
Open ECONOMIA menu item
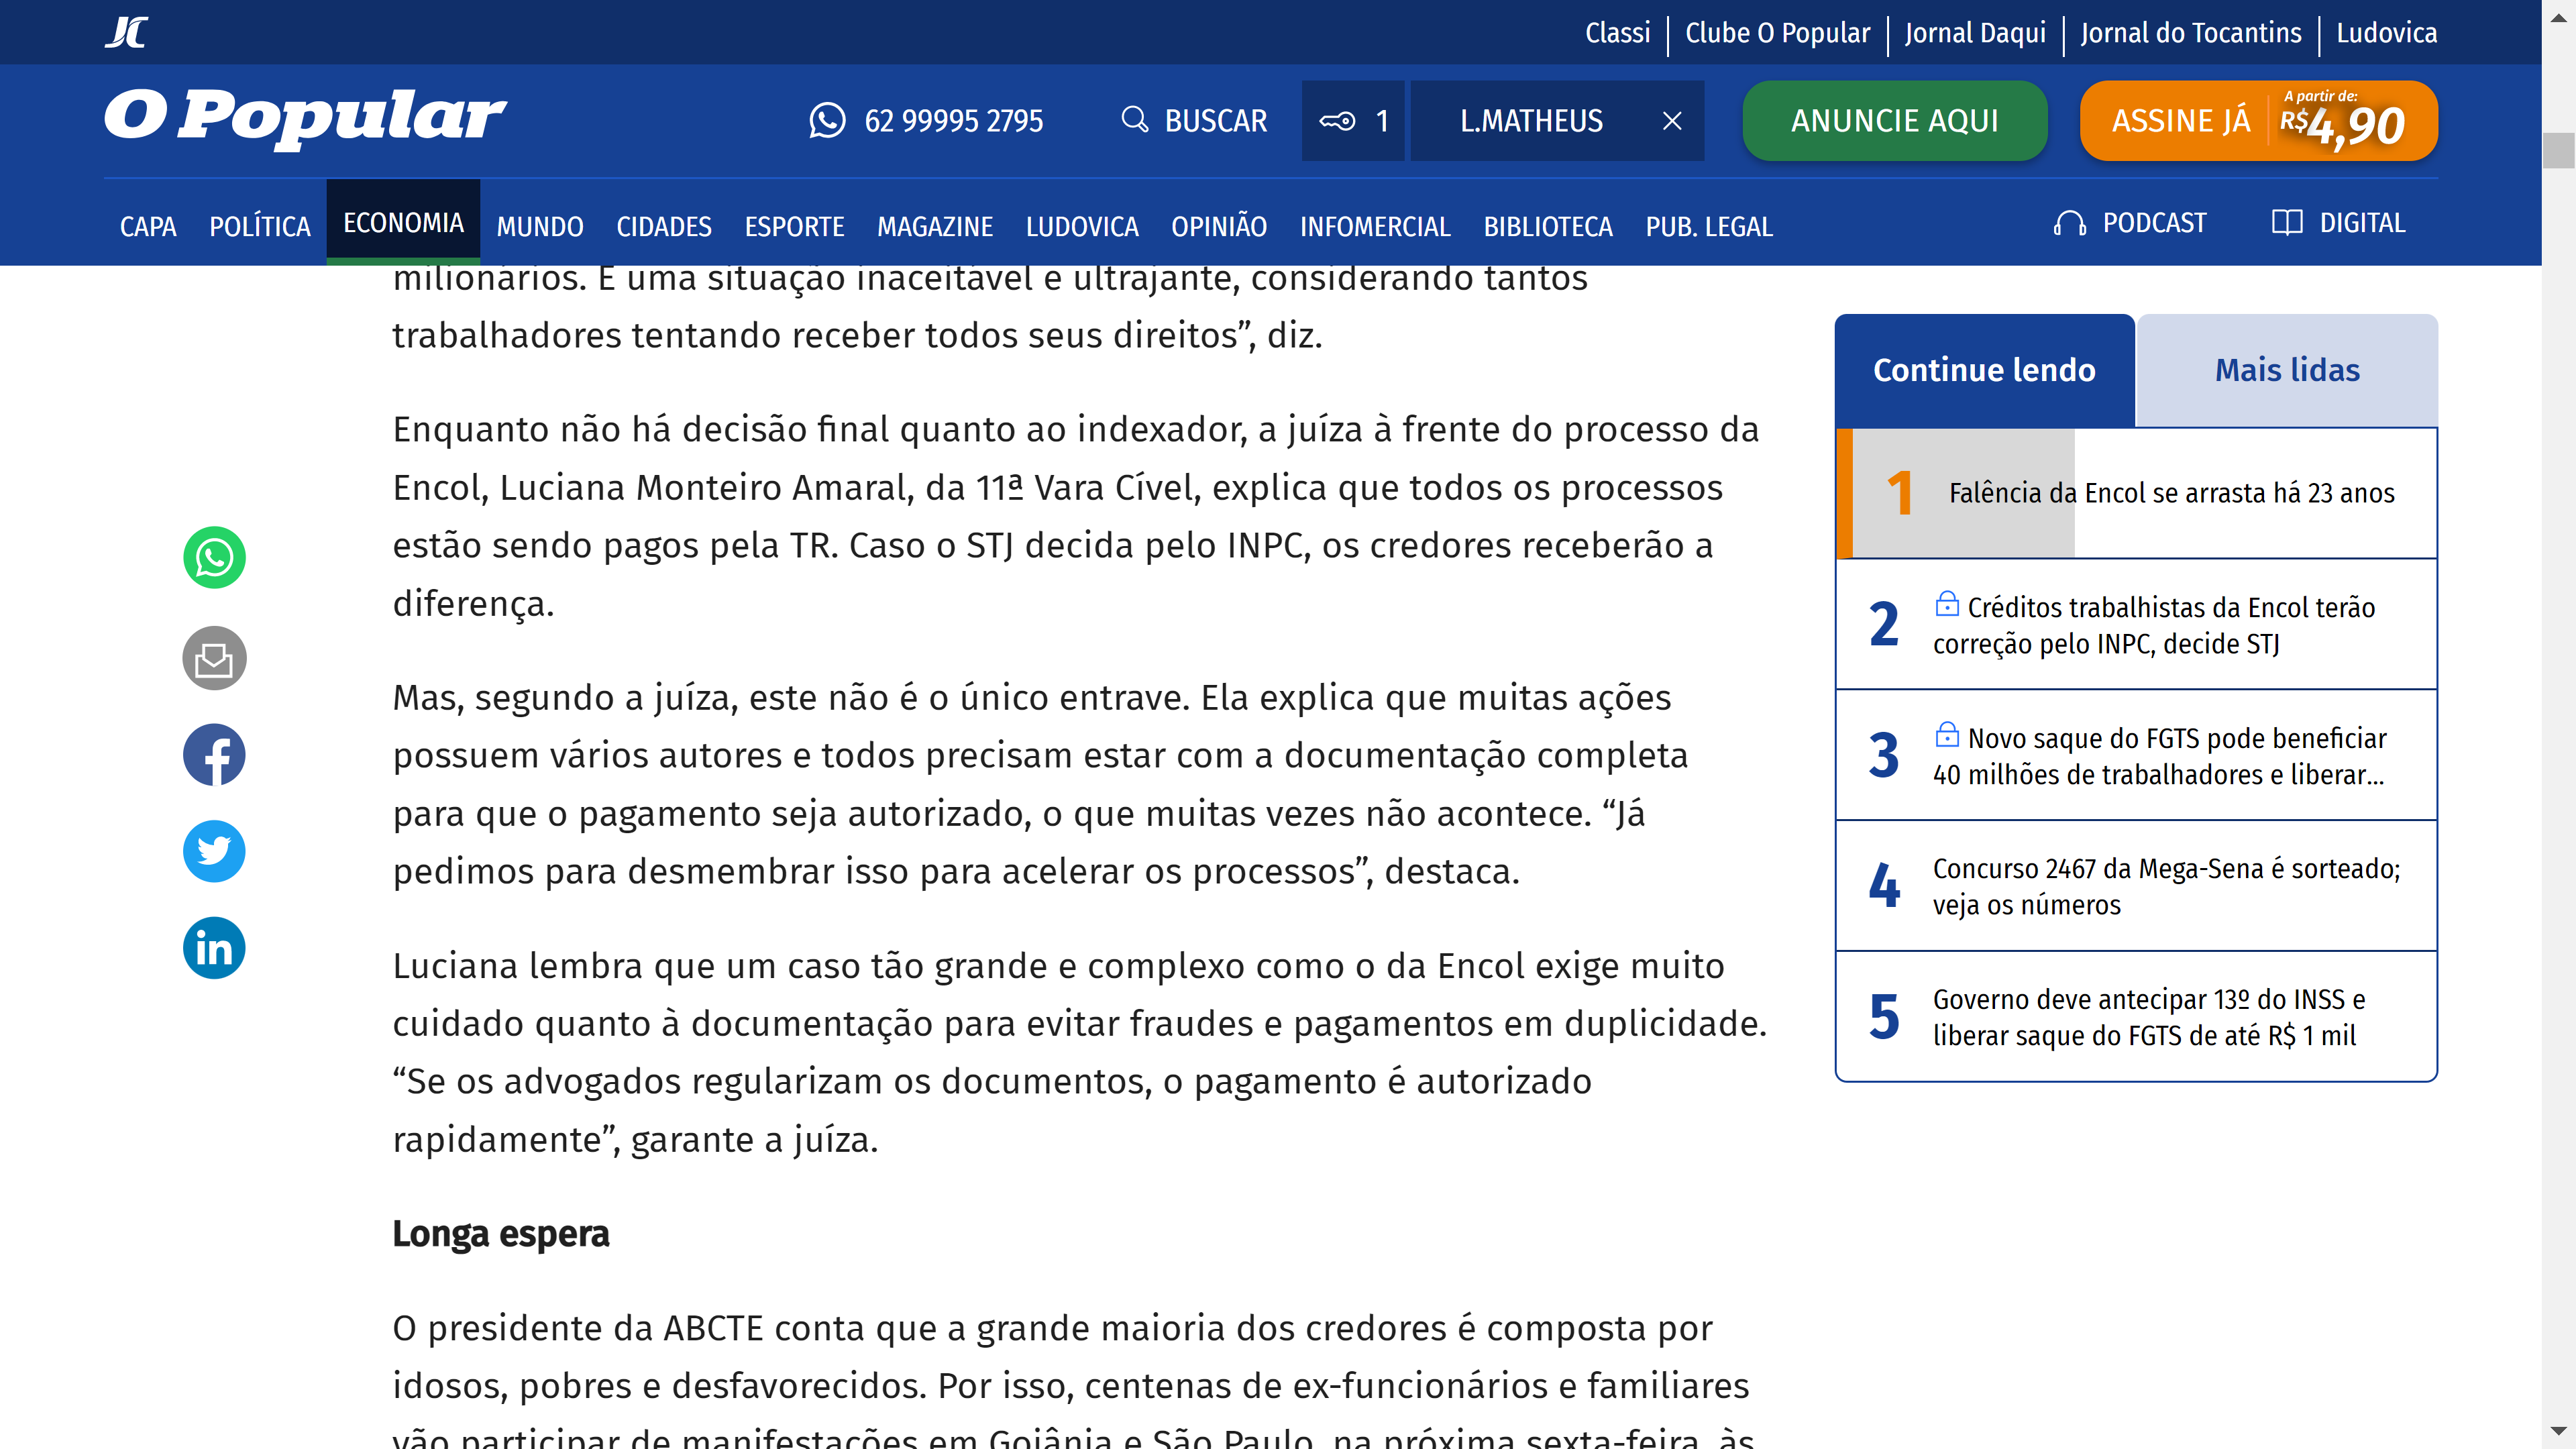(x=403, y=223)
